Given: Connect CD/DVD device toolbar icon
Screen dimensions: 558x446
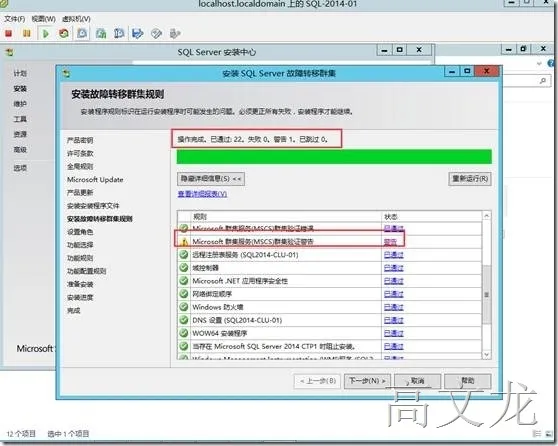Looking at the screenshot, I should (156, 34).
